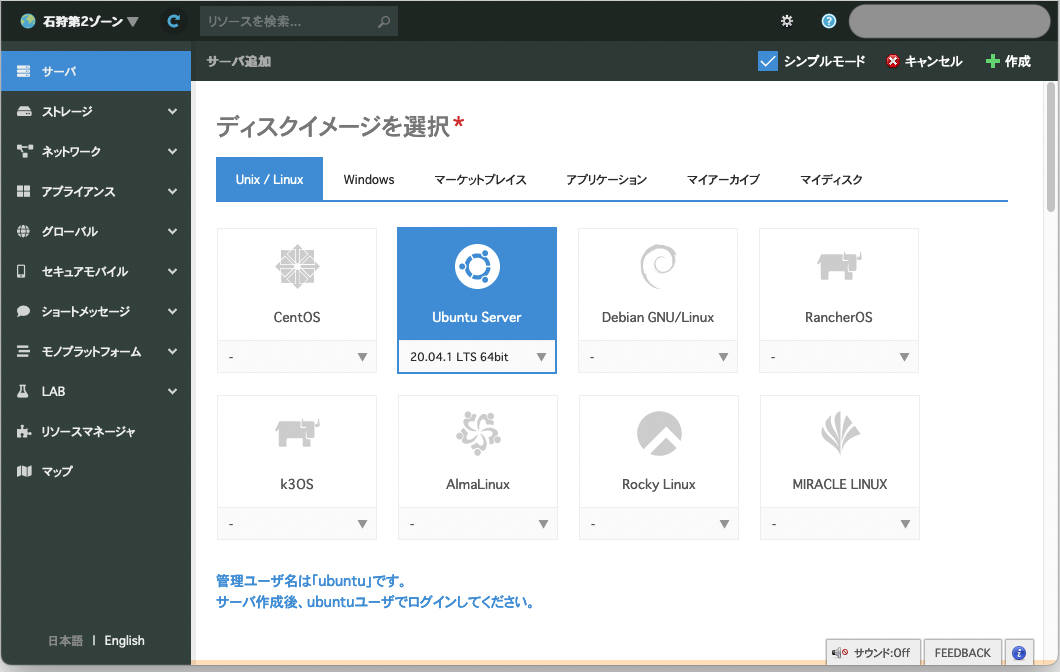This screenshot has width=1060, height=672.
Task: Open the MIRACLE LINUX version dropdown
Action: click(x=840, y=523)
